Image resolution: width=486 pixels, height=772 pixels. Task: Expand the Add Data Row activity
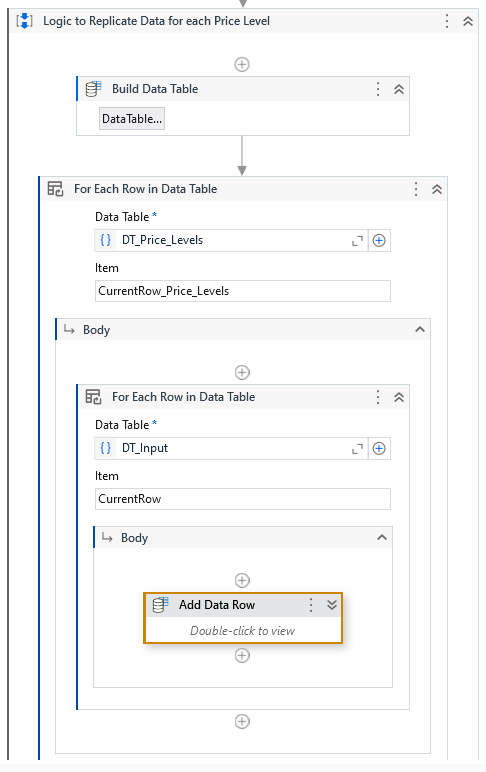(x=332, y=605)
